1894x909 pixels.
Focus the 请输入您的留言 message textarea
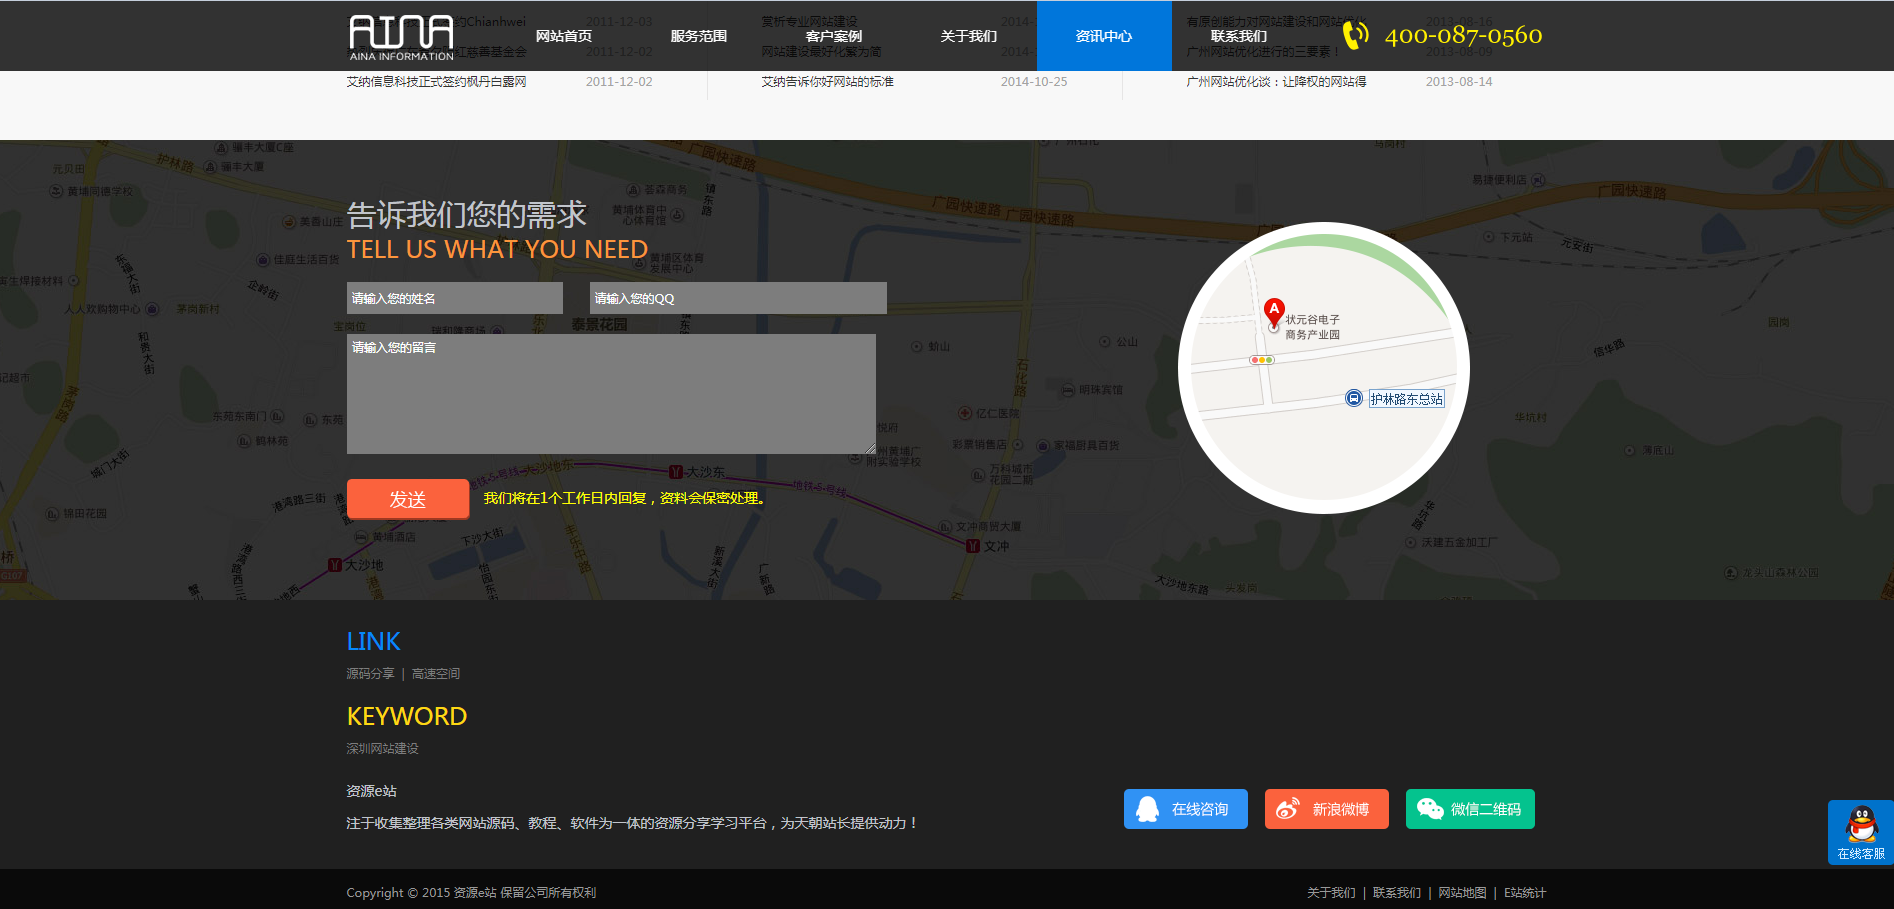point(611,394)
